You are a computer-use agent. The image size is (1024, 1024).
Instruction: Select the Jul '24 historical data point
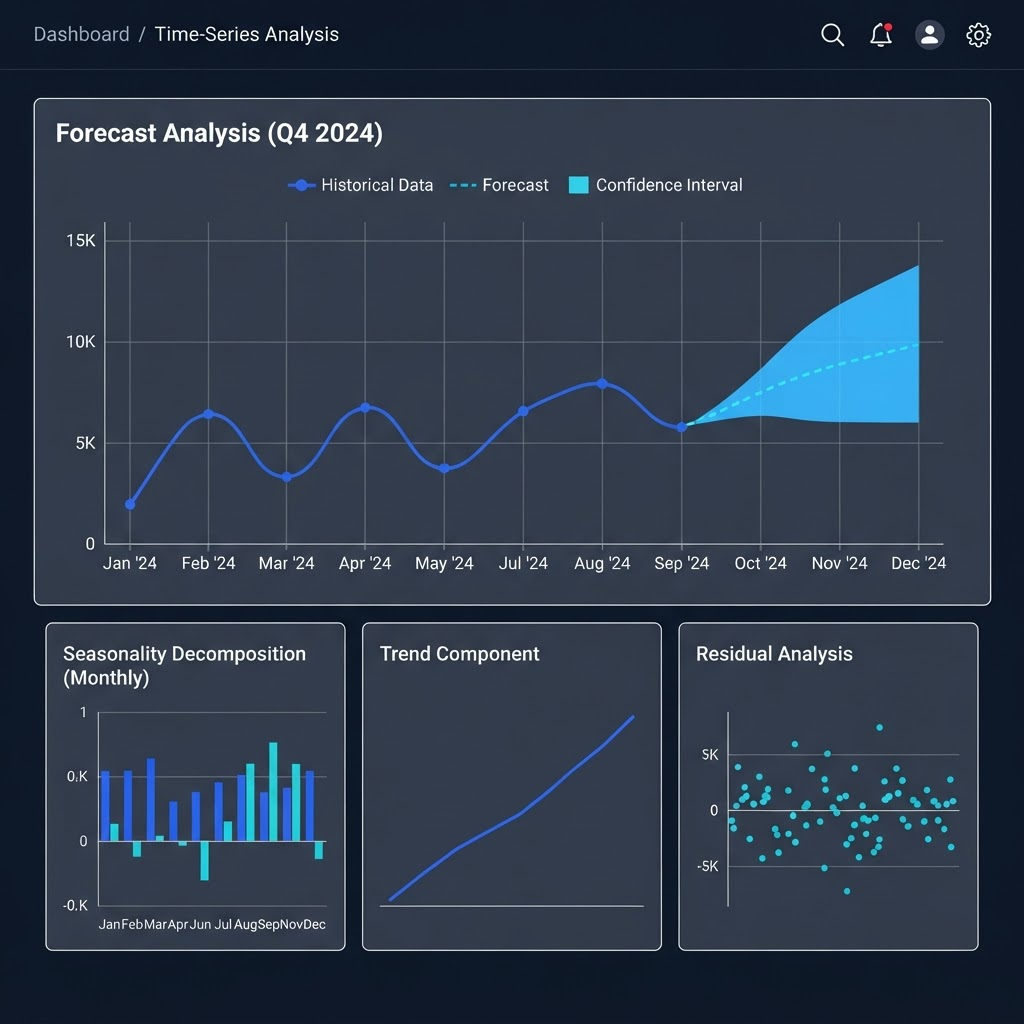[523, 411]
